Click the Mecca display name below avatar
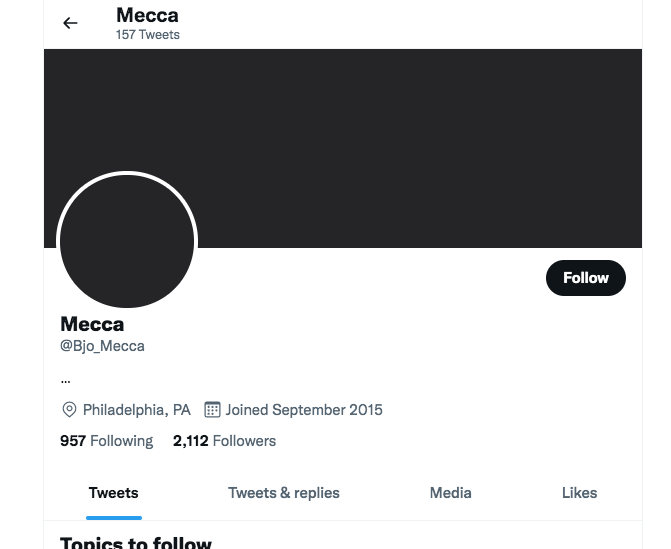671x549 pixels. (92, 324)
